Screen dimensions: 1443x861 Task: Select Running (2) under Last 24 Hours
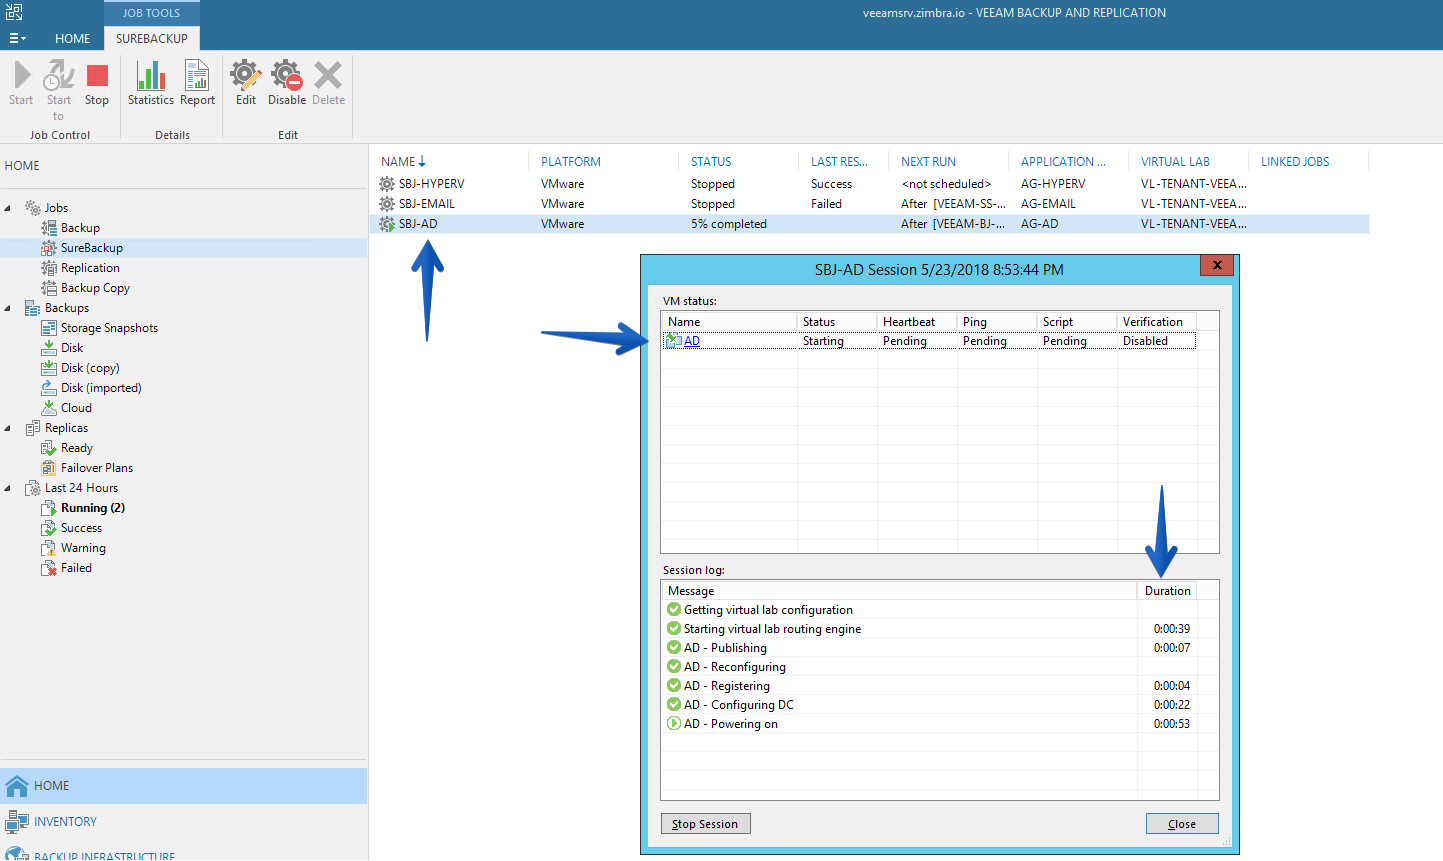pos(92,508)
